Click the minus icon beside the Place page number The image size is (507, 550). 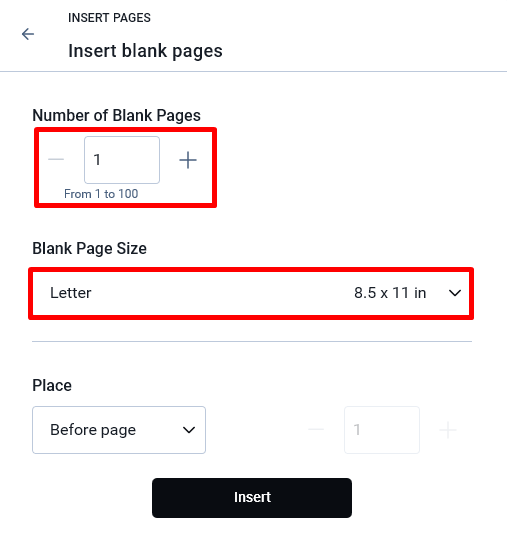[x=316, y=430]
